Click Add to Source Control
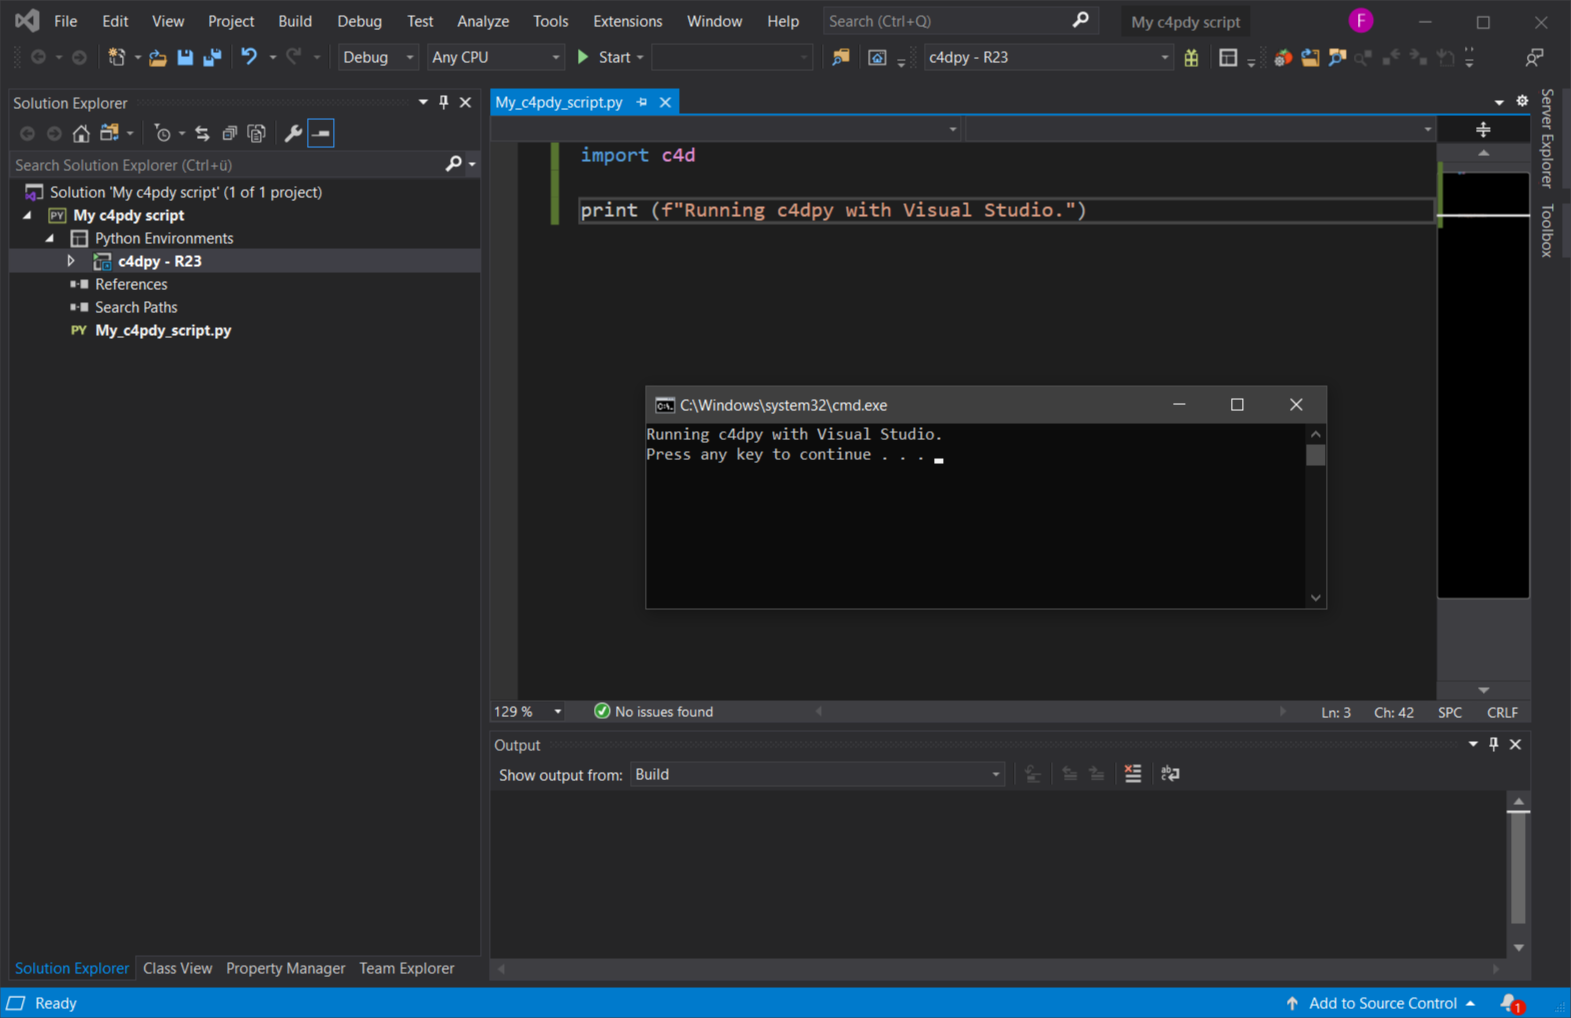The image size is (1571, 1018). (1381, 1003)
